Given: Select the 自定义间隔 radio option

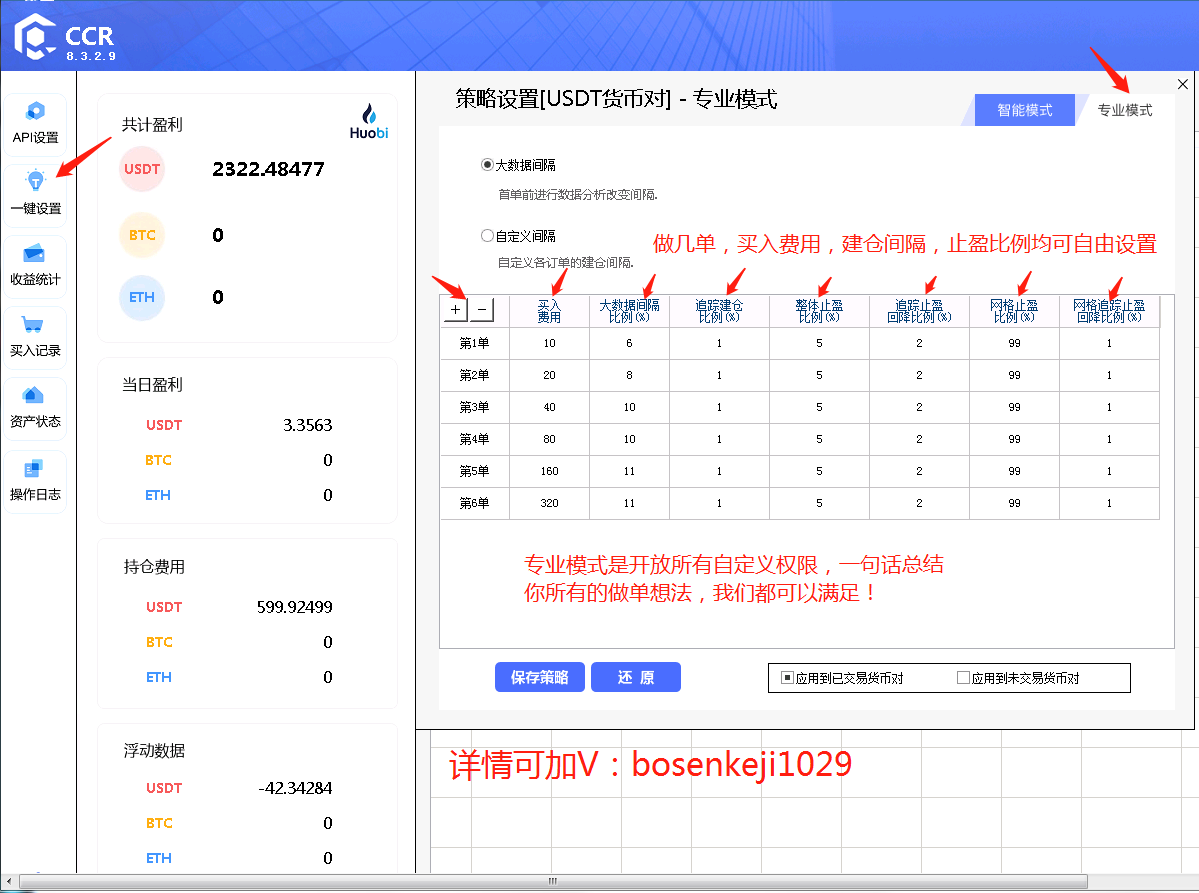Looking at the screenshot, I should pos(487,235).
